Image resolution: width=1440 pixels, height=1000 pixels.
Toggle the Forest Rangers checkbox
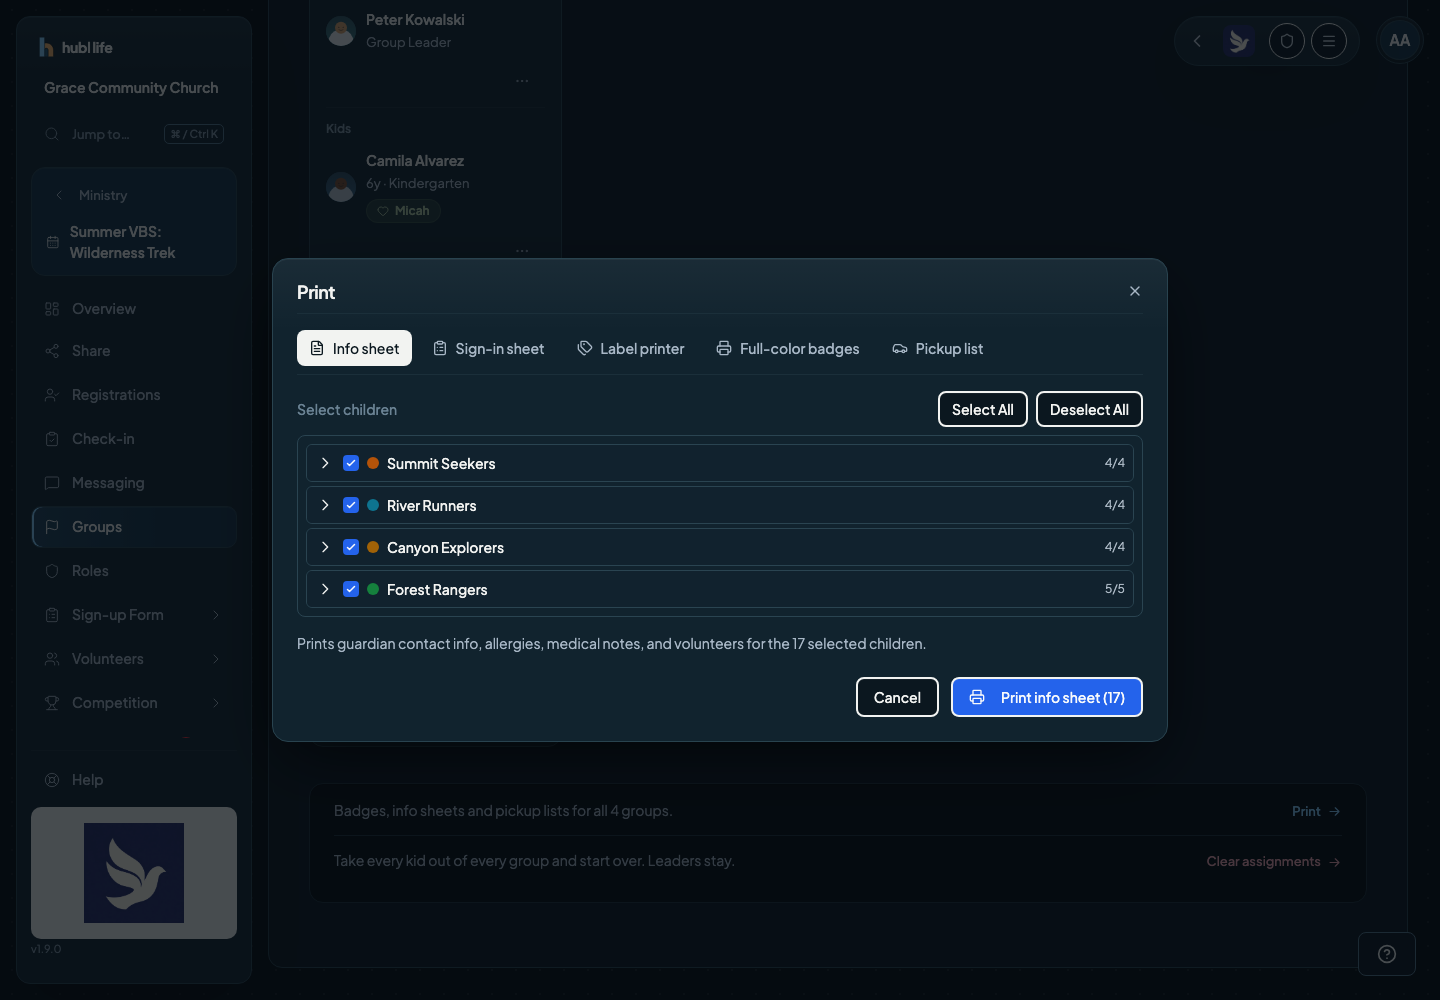(351, 589)
